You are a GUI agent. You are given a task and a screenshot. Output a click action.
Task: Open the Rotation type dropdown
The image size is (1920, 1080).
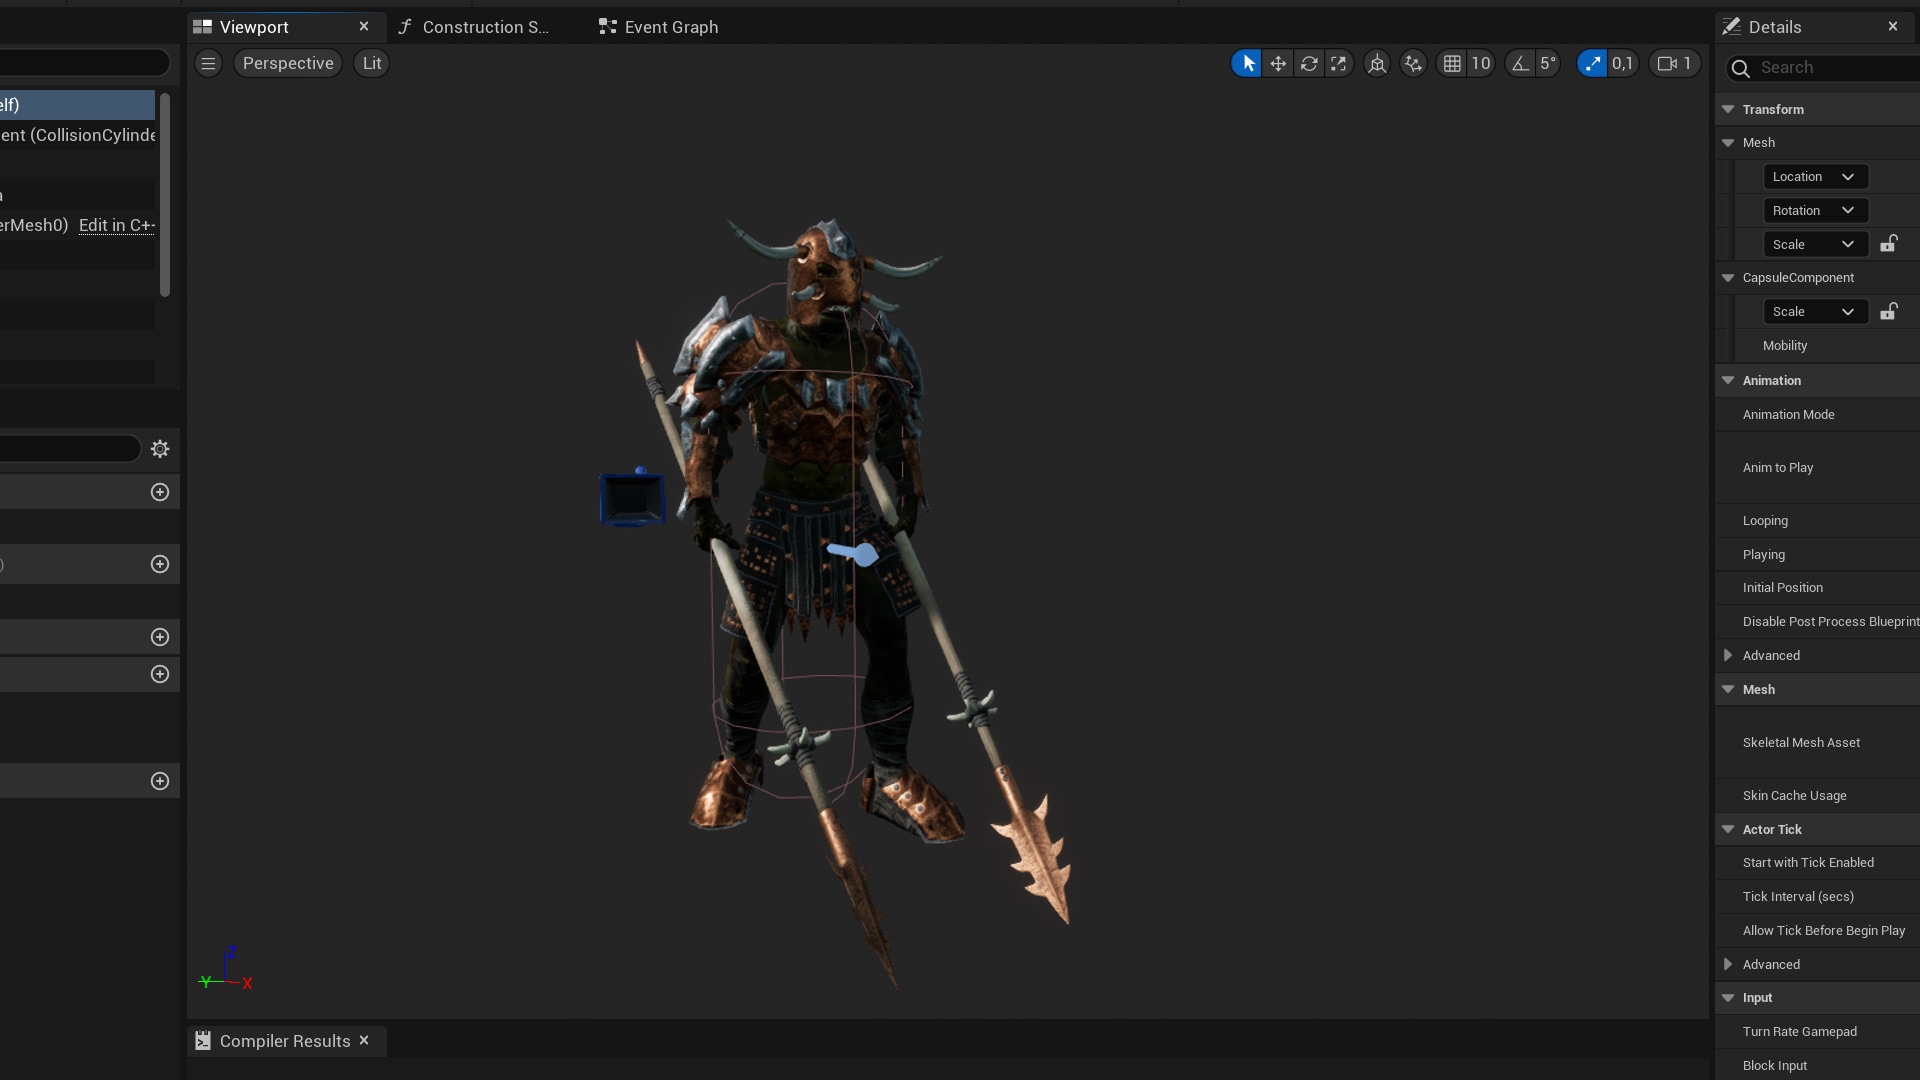pyautogui.click(x=1815, y=211)
